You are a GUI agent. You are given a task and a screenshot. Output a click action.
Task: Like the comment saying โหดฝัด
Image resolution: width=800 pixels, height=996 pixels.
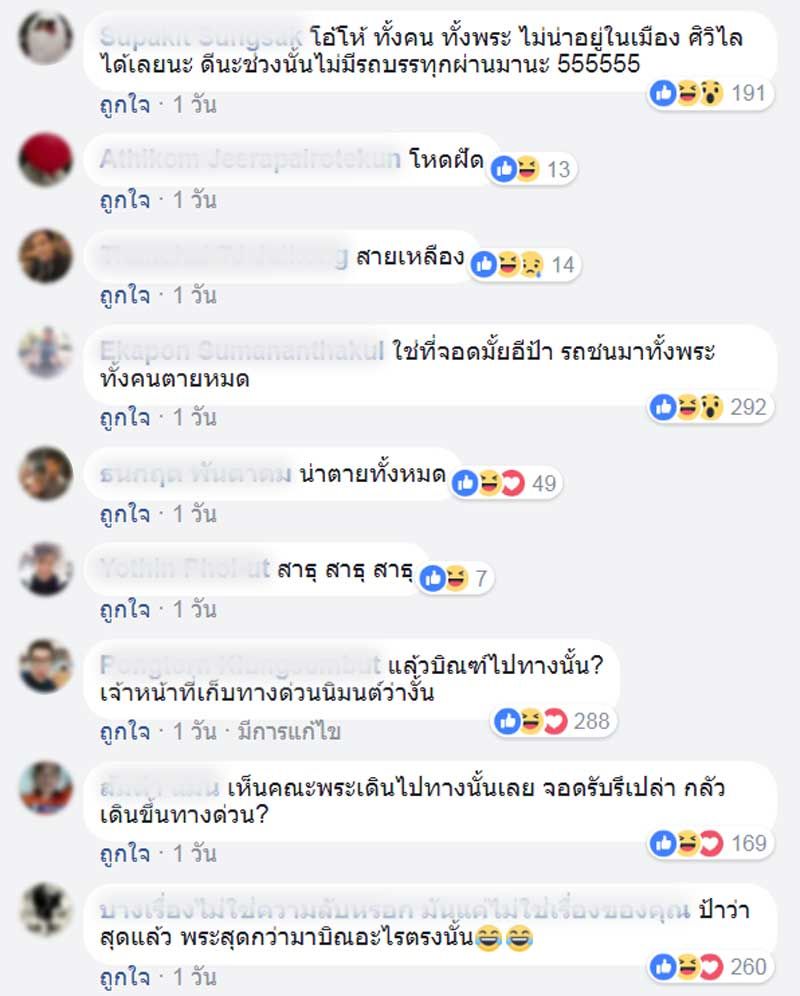(x=125, y=200)
